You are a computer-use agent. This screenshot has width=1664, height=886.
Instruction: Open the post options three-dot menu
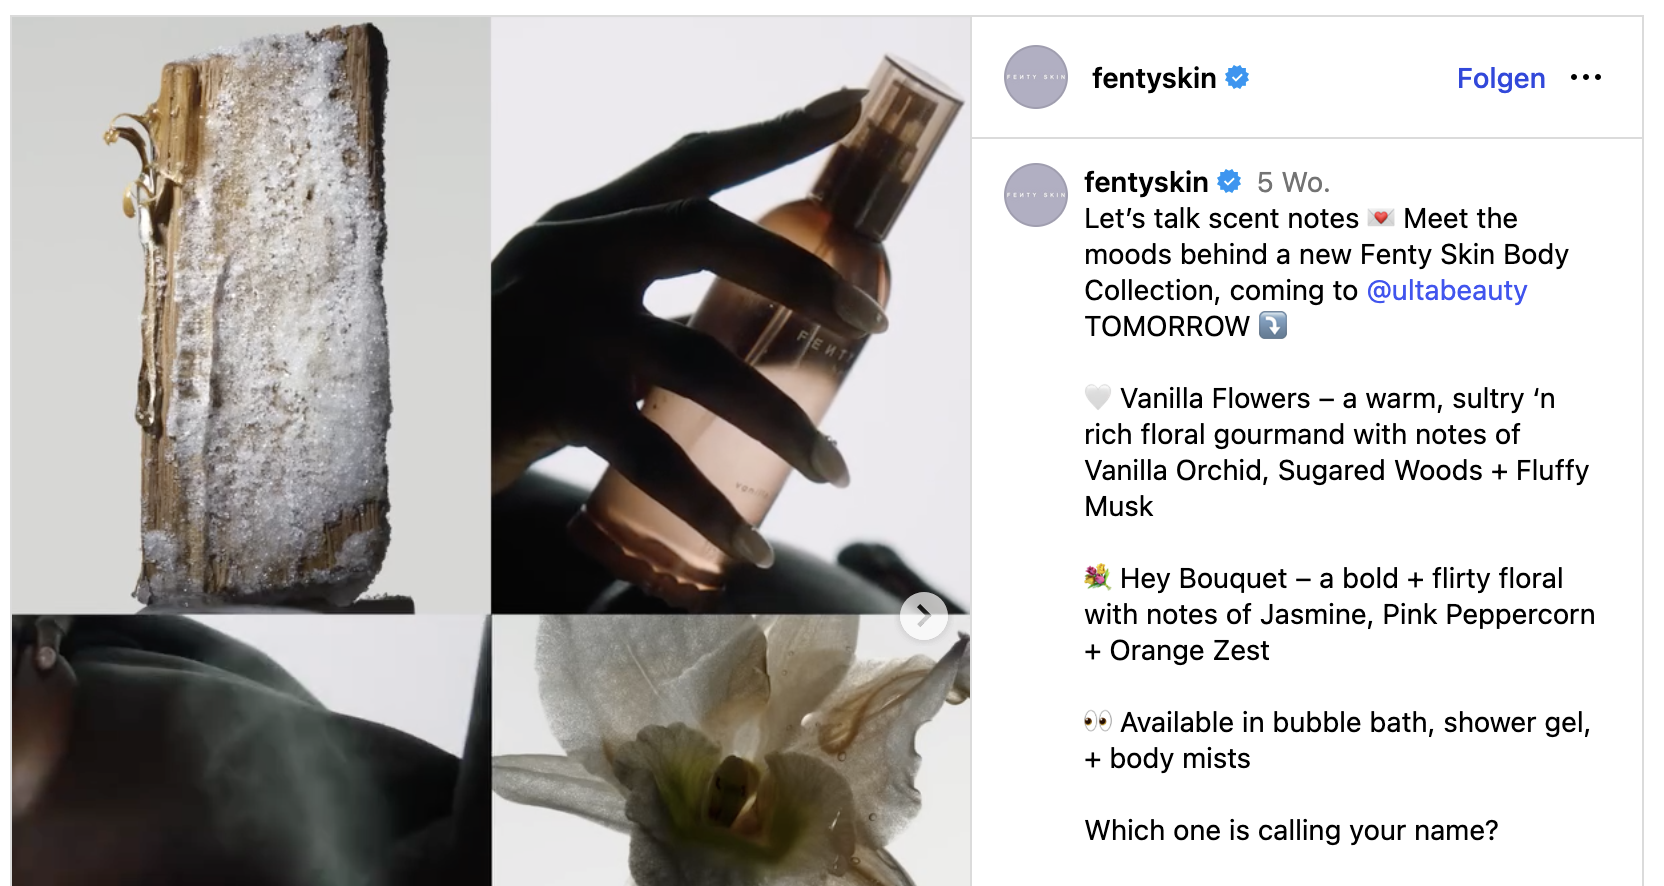pos(1588,77)
